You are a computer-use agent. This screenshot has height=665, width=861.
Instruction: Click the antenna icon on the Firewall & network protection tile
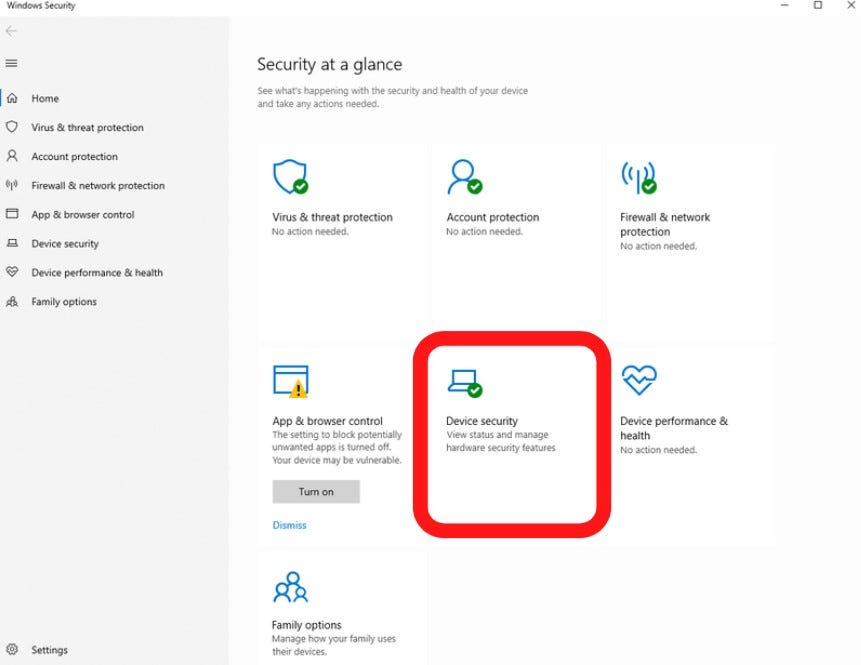[x=639, y=178]
